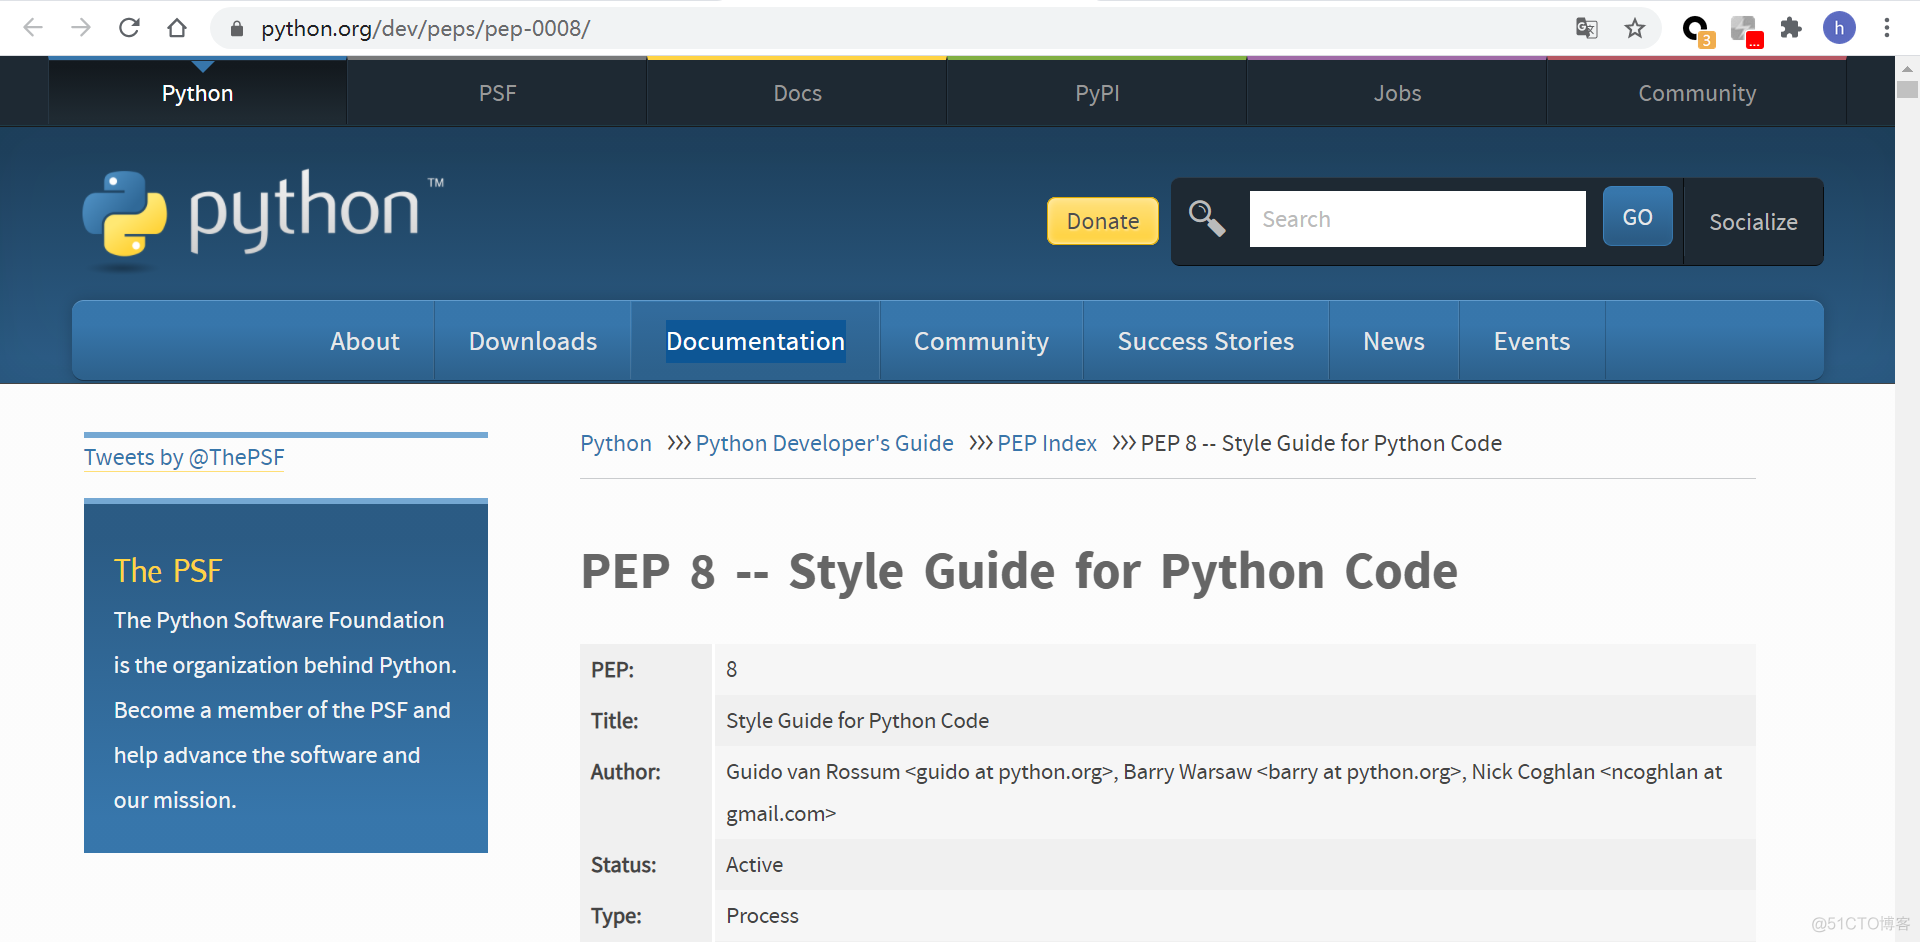Open the extensions puzzle icon

click(x=1791, y=28)
